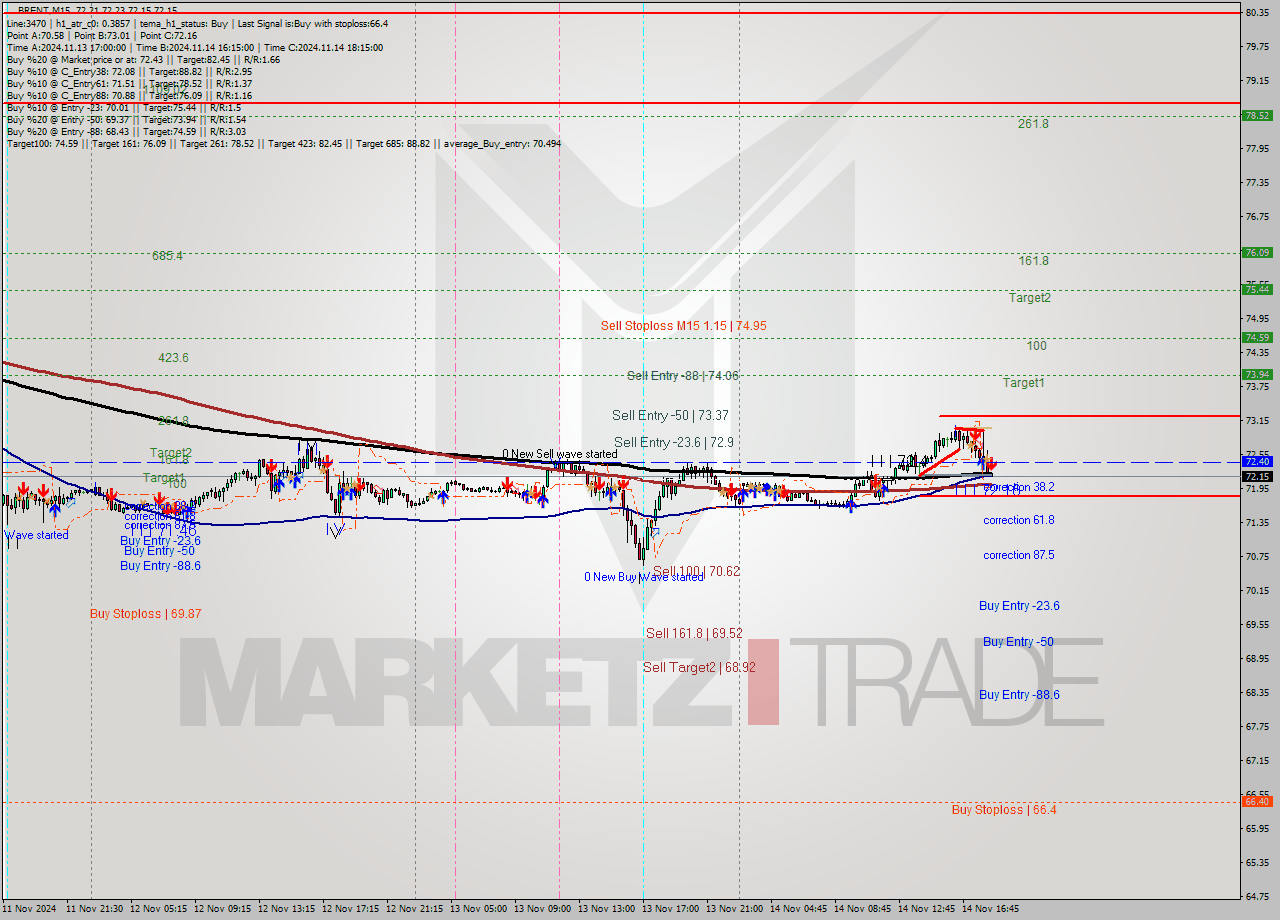Click the 'Last Signal is:Buy with stoploss:66.4' line

pos(312,23)
